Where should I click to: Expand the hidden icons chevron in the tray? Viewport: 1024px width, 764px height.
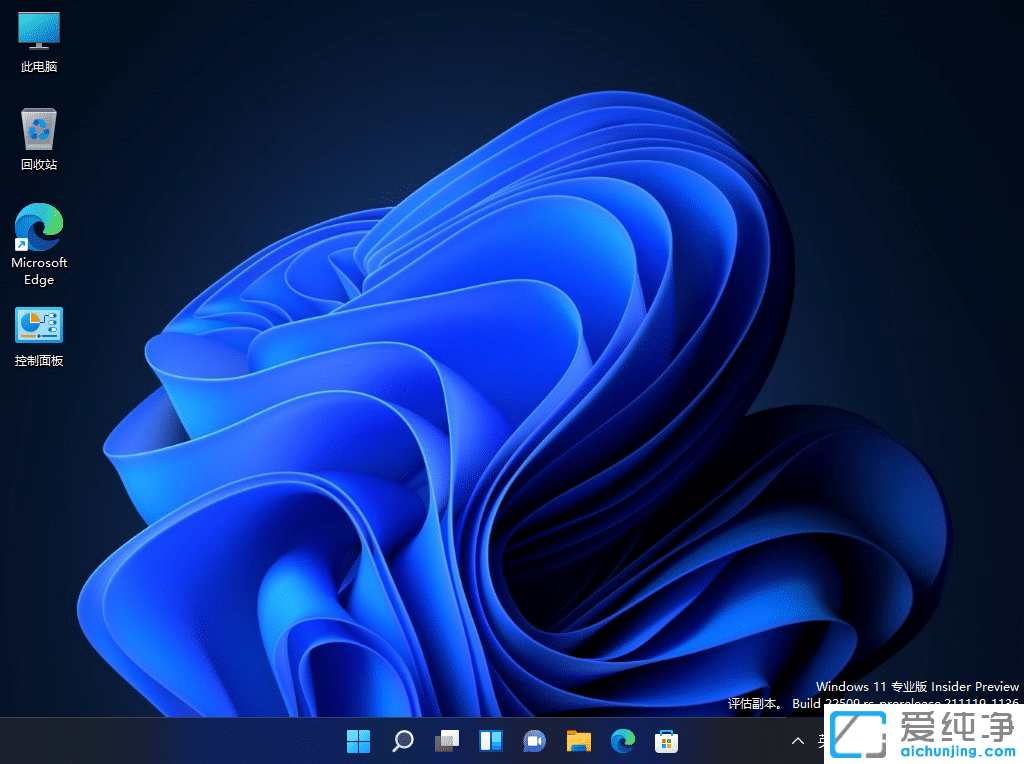point(797,741)
